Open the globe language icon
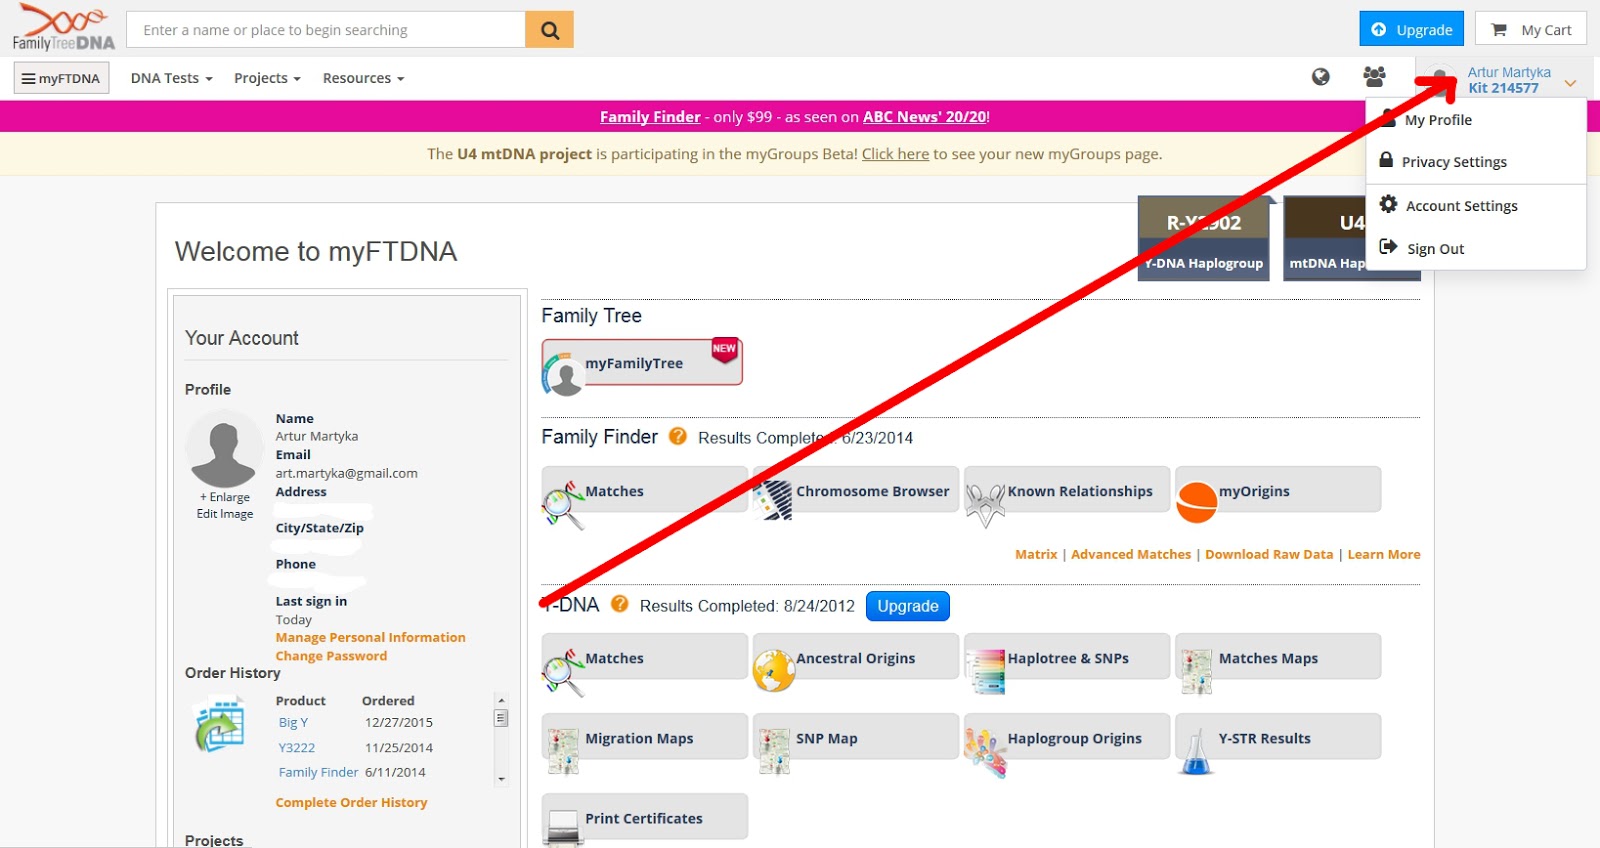The image size is (1600, 848). point(1321,77)
